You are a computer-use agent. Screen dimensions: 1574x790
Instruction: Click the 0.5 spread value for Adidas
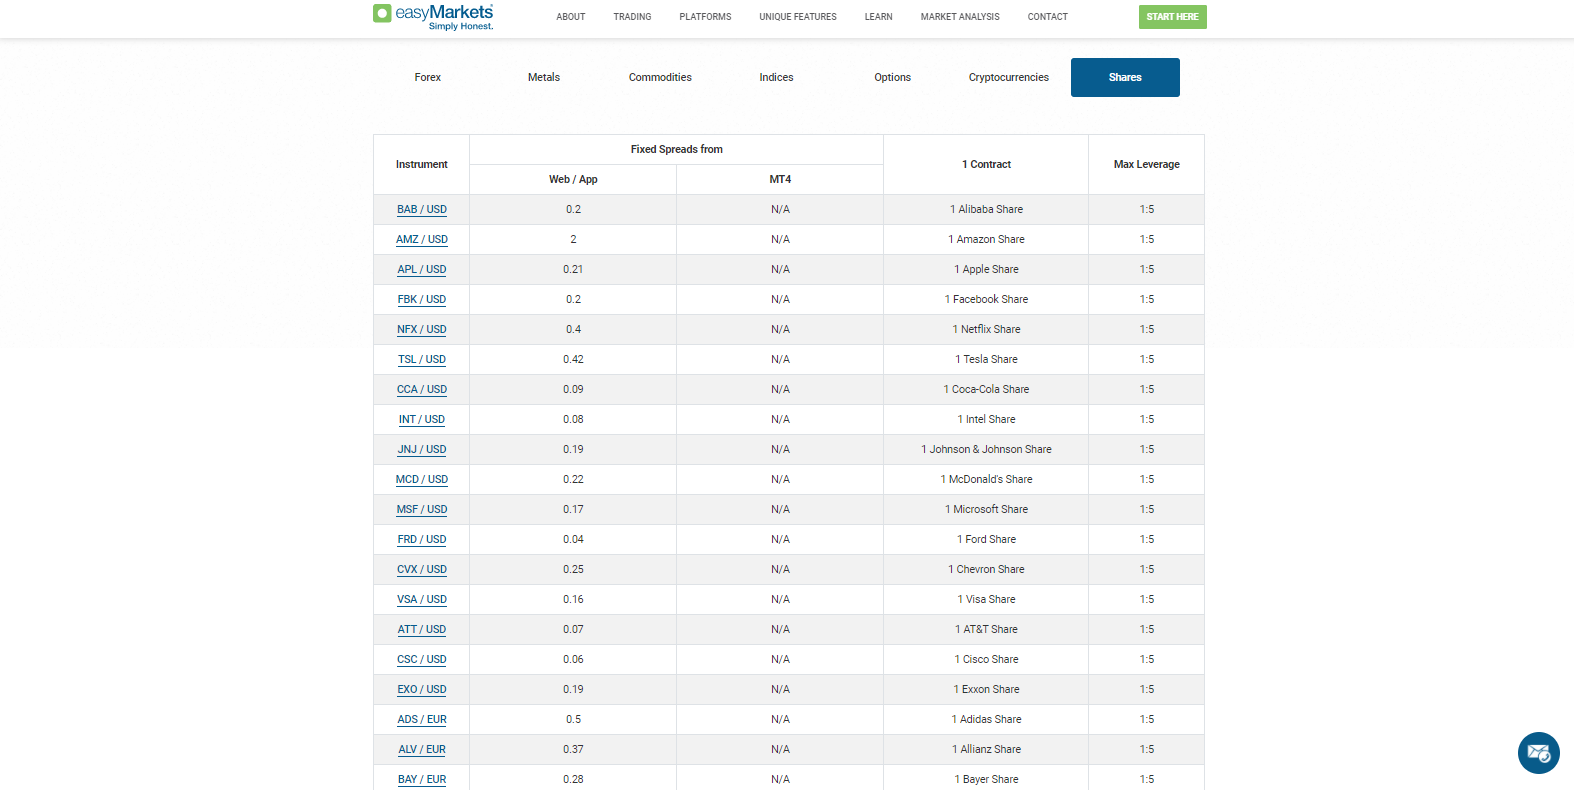(x=573, y=719)
